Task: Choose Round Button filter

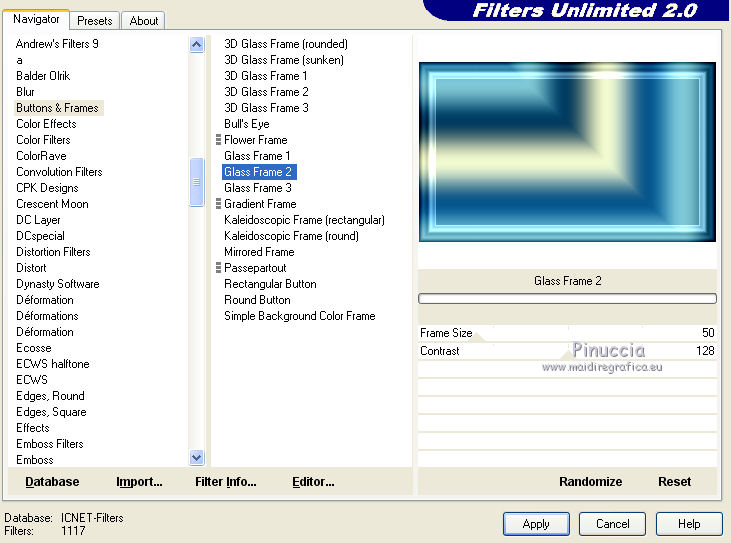Action: (x=257, y=300)
